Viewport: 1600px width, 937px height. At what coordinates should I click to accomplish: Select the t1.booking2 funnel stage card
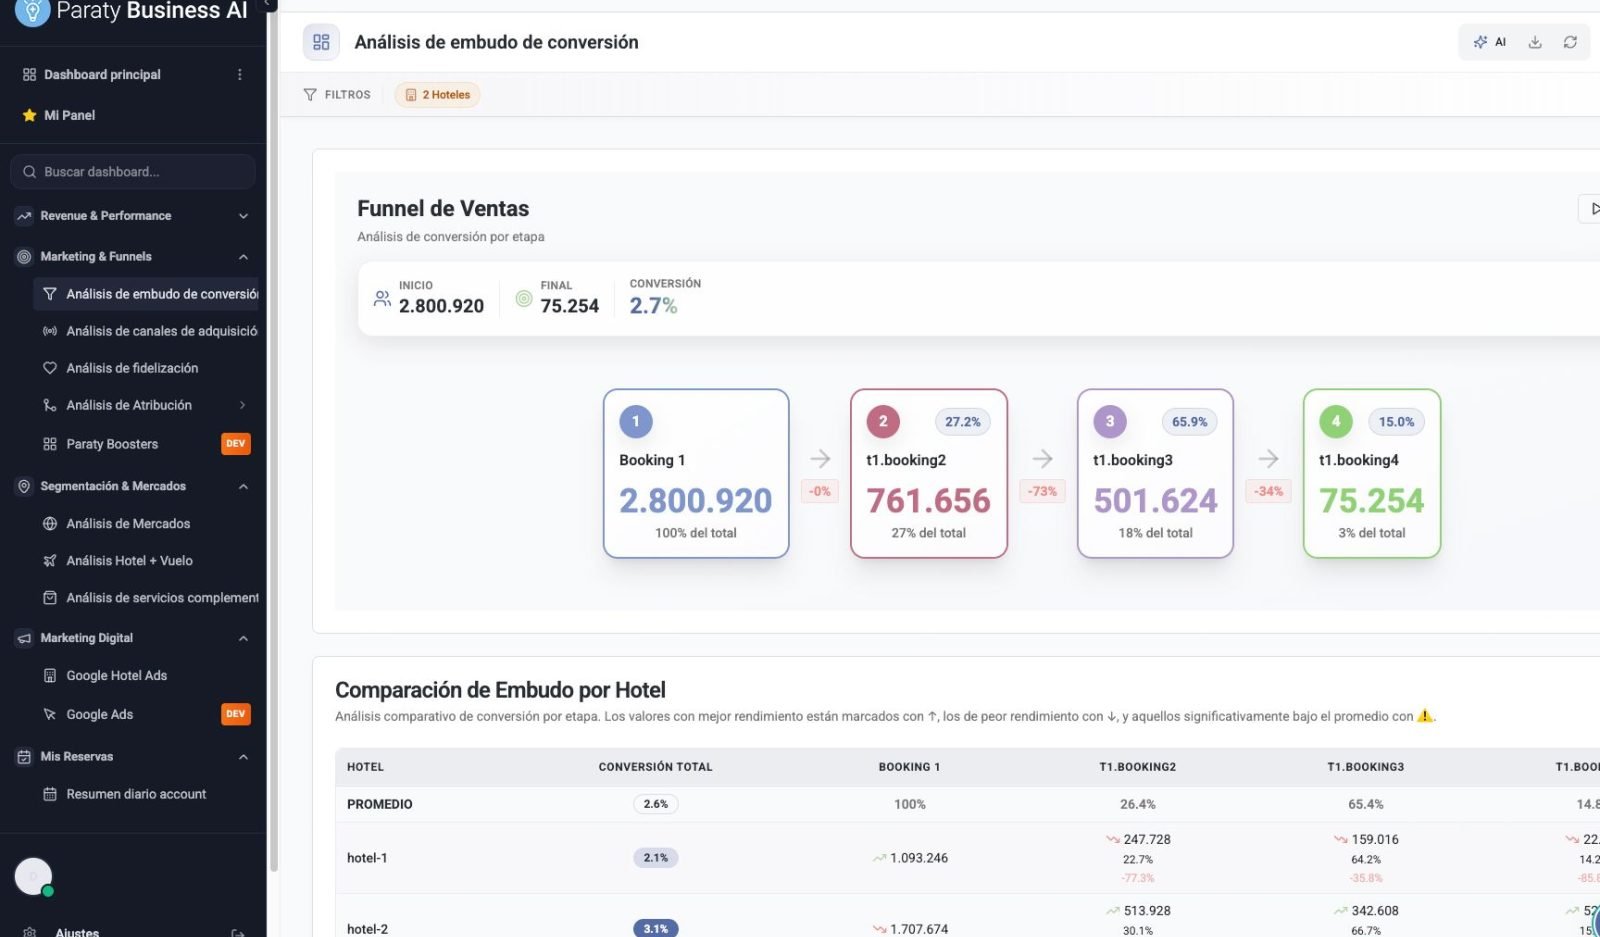929,473
